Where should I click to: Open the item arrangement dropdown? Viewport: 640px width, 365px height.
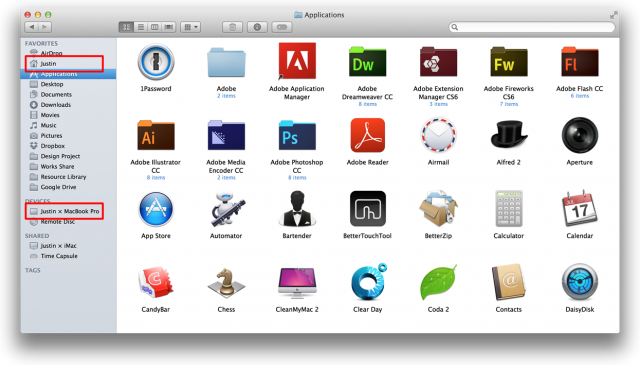tap(190, 27)
